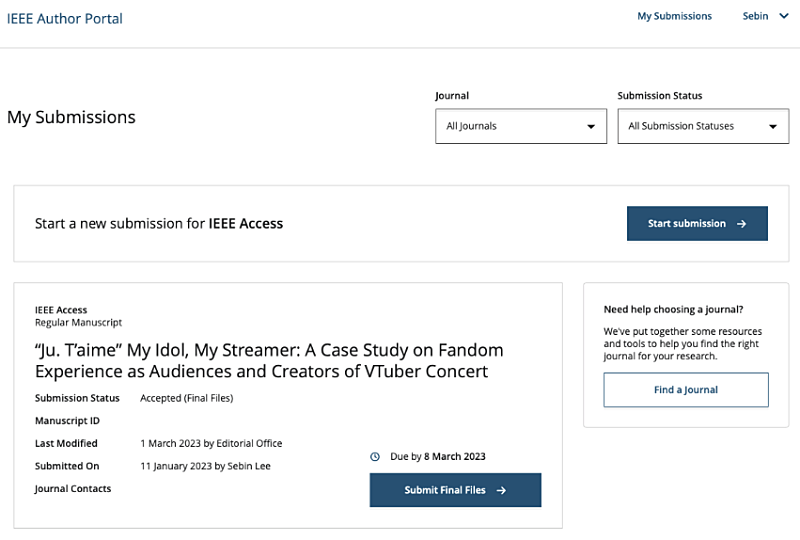Expand the All Submission Statuses dropdown
The height and width of the screenshot is (540, 800).
[702, 126]
